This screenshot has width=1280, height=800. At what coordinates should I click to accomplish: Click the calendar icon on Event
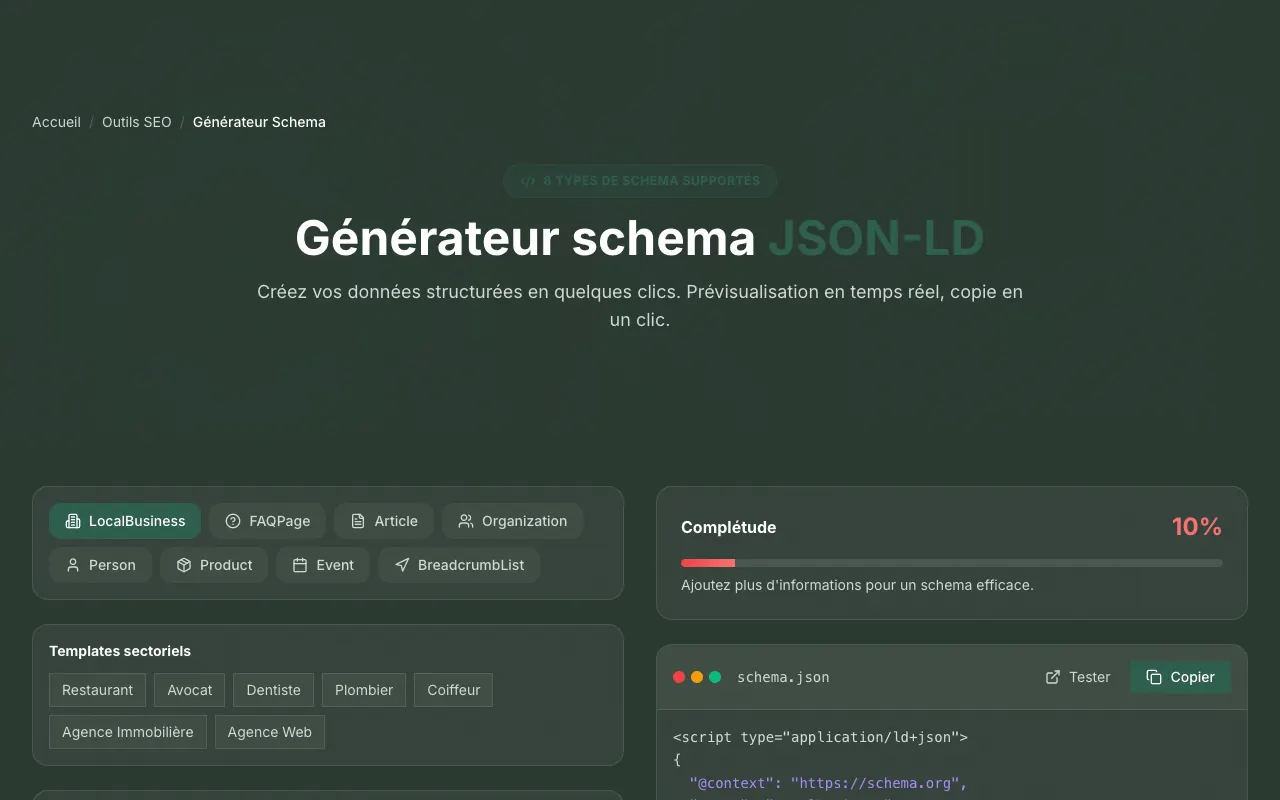point(300,565)
